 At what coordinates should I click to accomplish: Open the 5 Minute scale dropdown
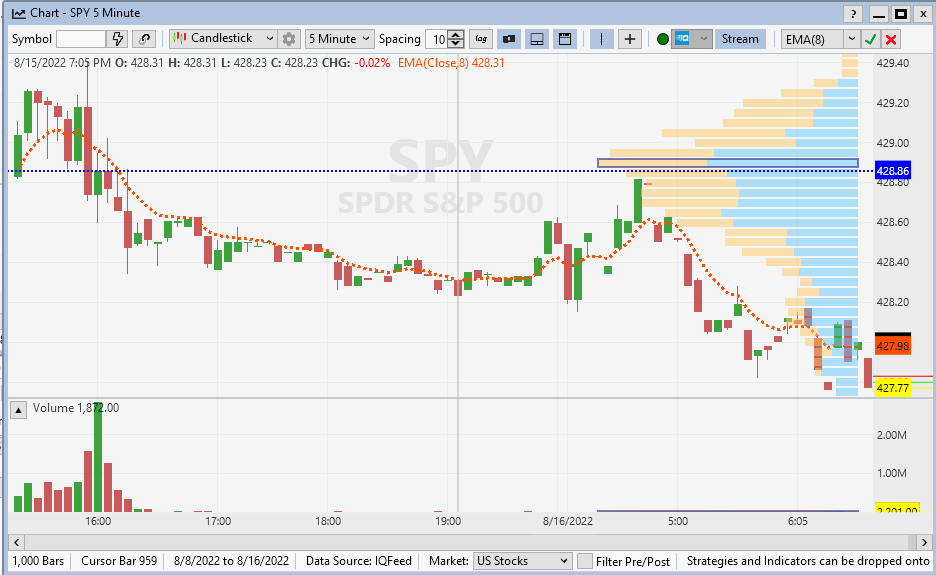pos(340,39)
